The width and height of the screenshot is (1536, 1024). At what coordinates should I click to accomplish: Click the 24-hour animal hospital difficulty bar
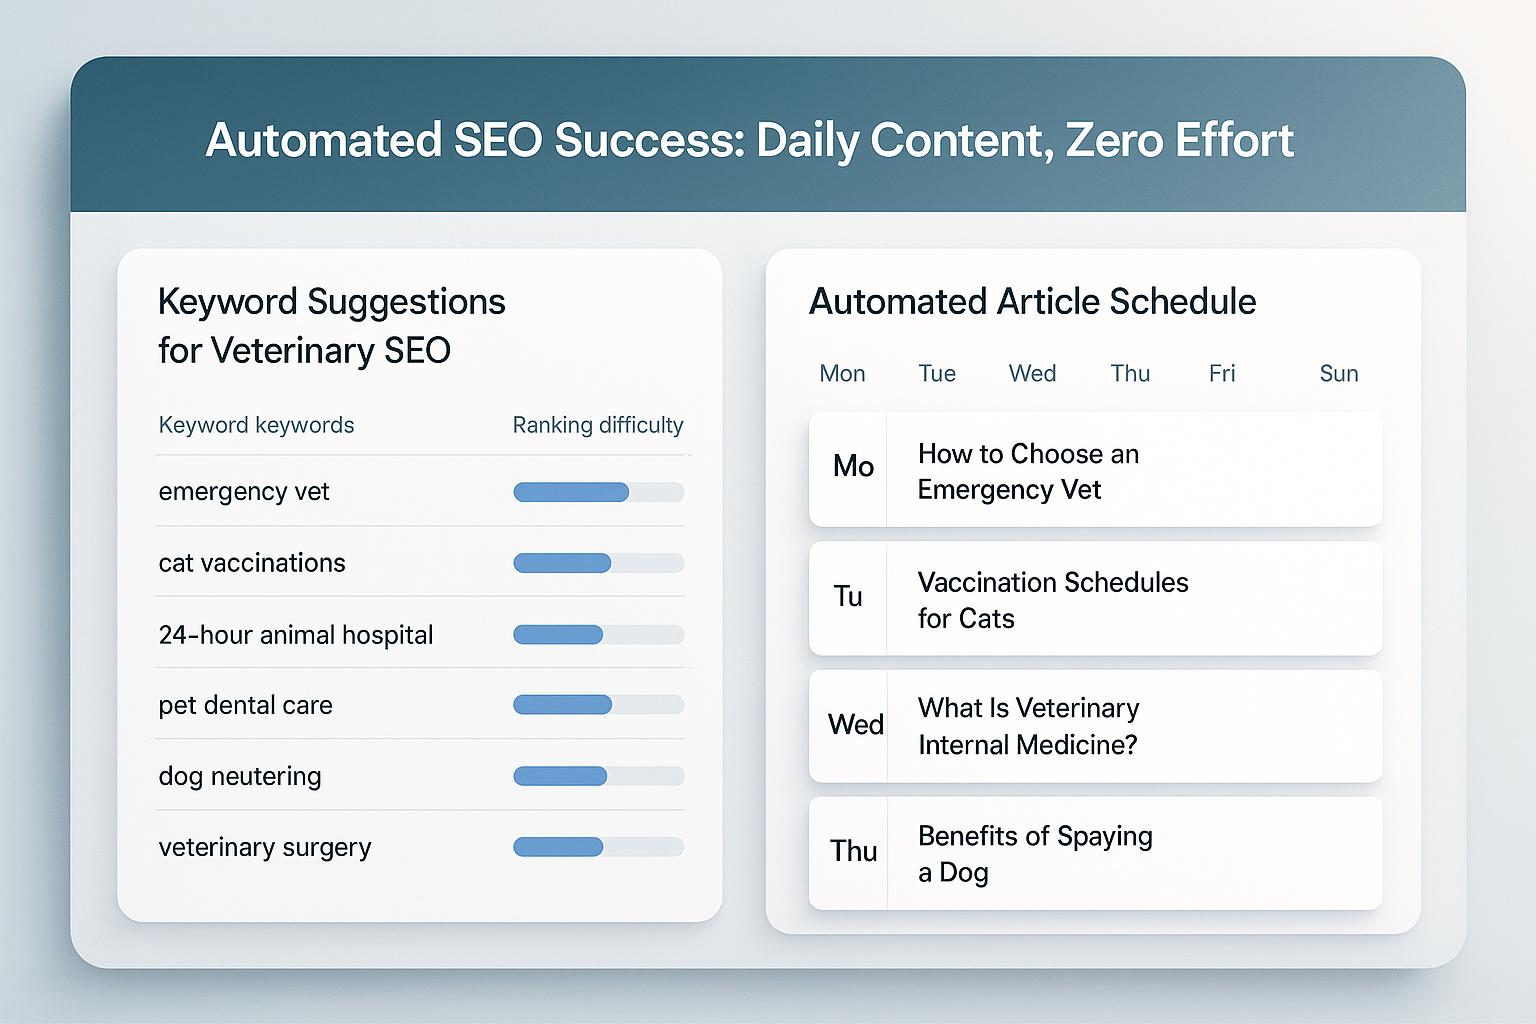598,634
